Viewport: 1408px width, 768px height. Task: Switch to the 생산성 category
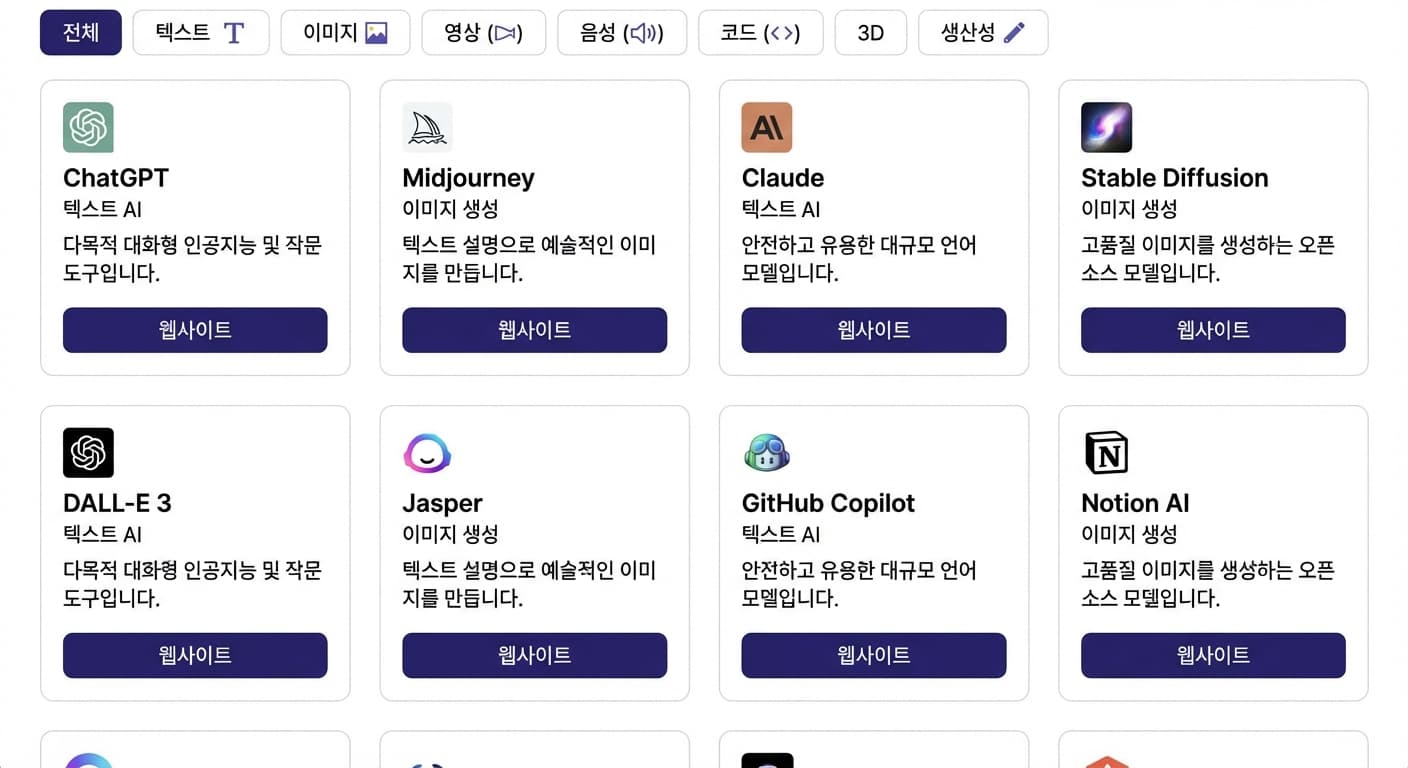(982, 32)
